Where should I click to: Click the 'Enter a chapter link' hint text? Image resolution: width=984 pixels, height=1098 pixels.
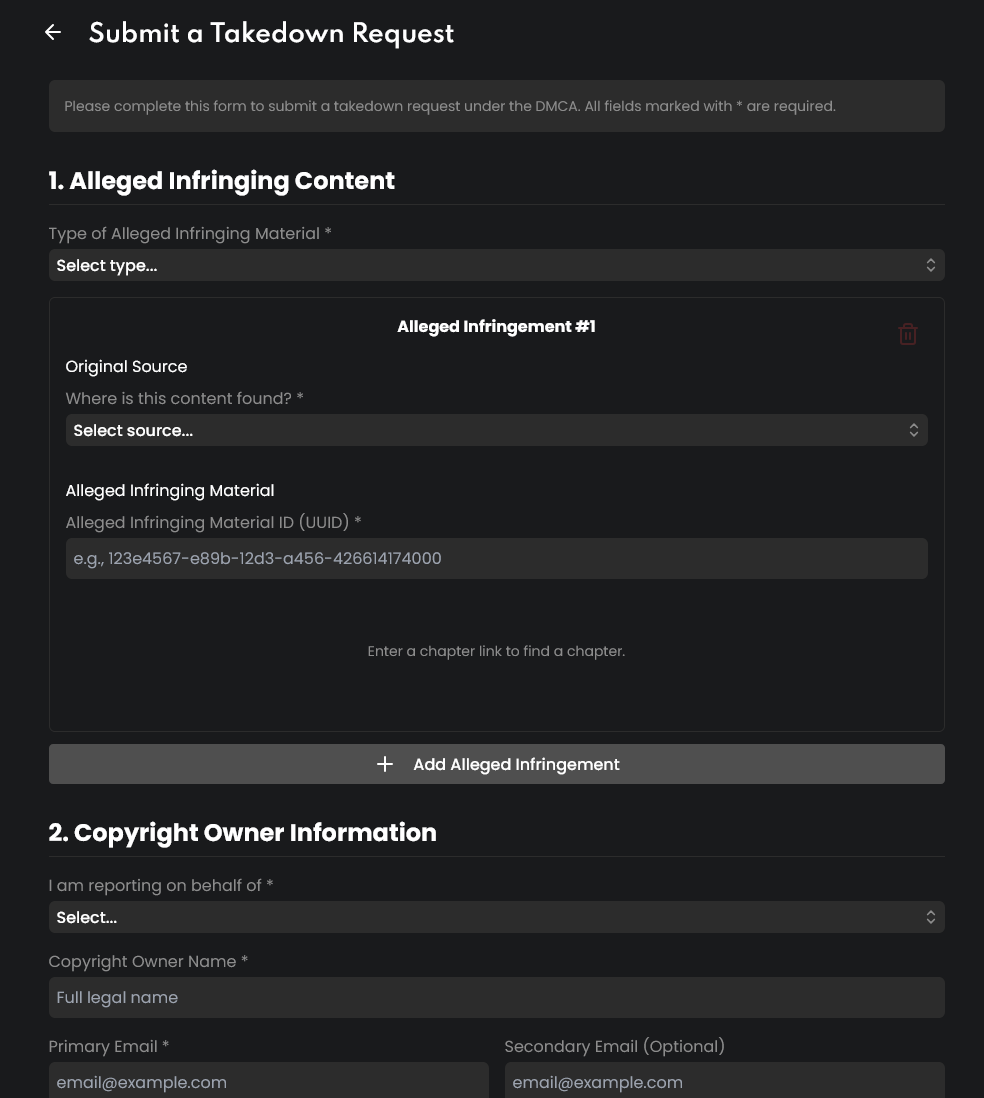[496, 651]
